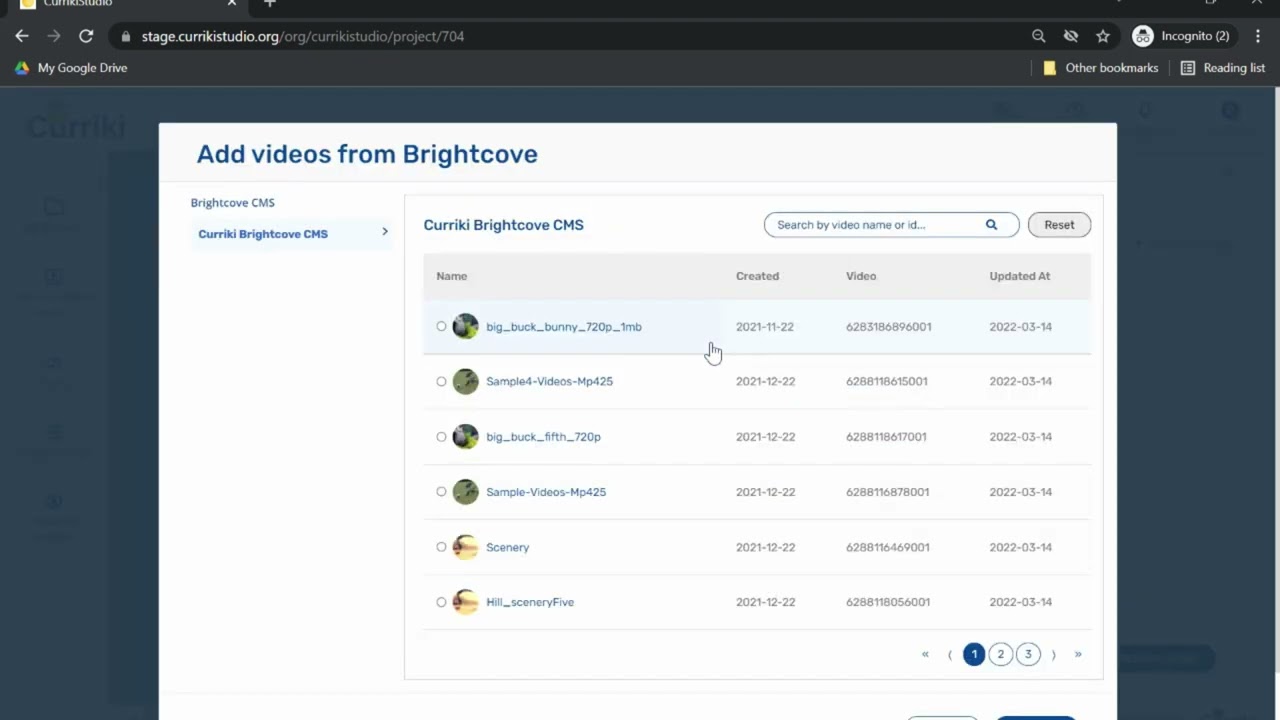
Task: Select big_buck_fifth_720p radio button
Action: (x=441, y=436)
